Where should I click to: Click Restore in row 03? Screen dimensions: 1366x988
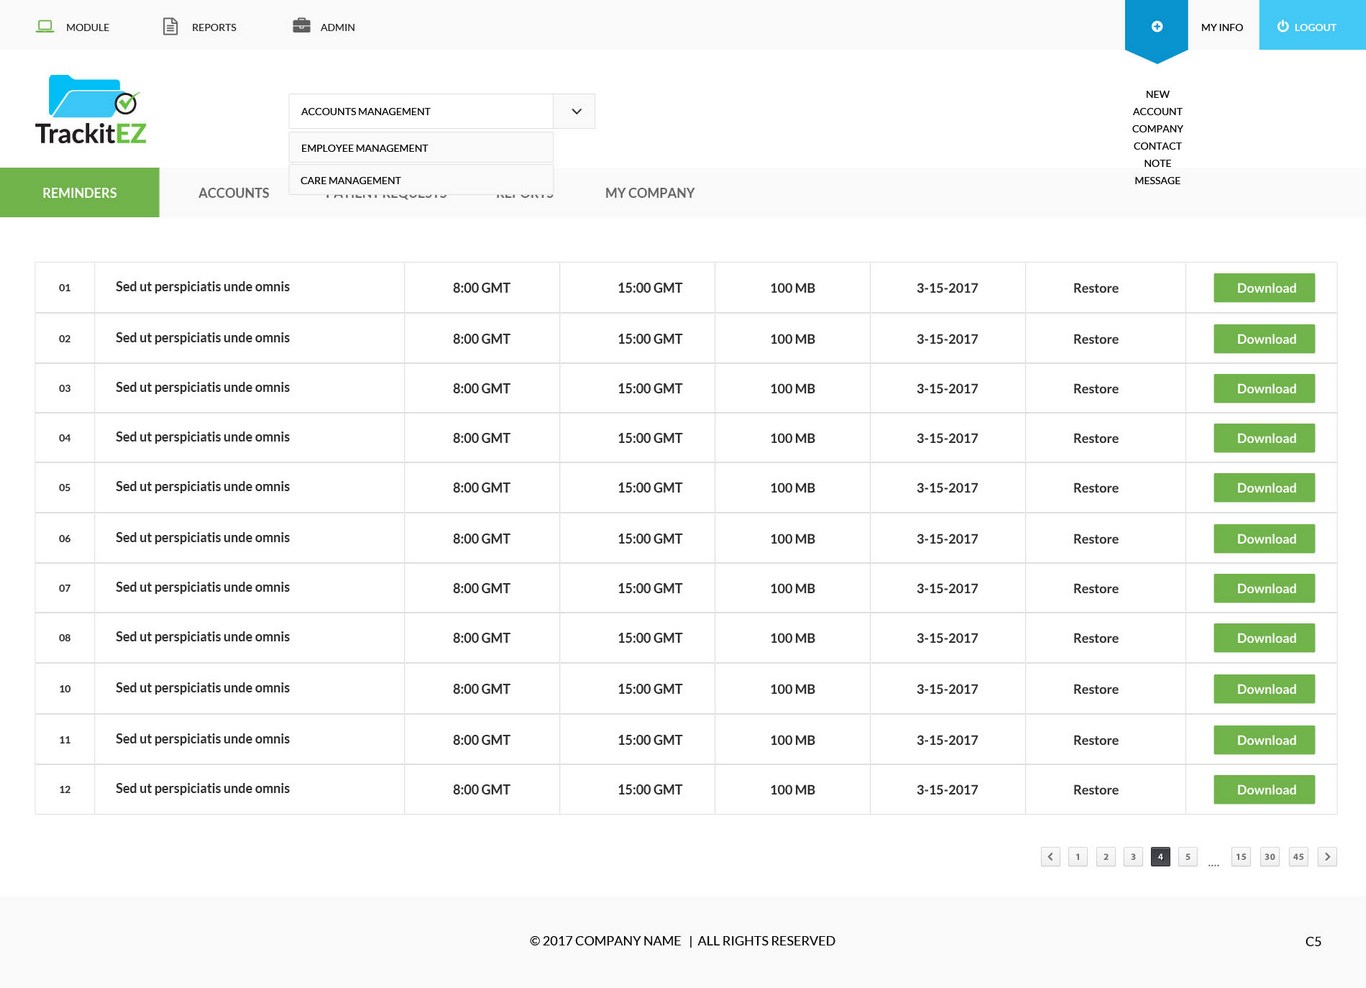click(x=1096, y=389)
